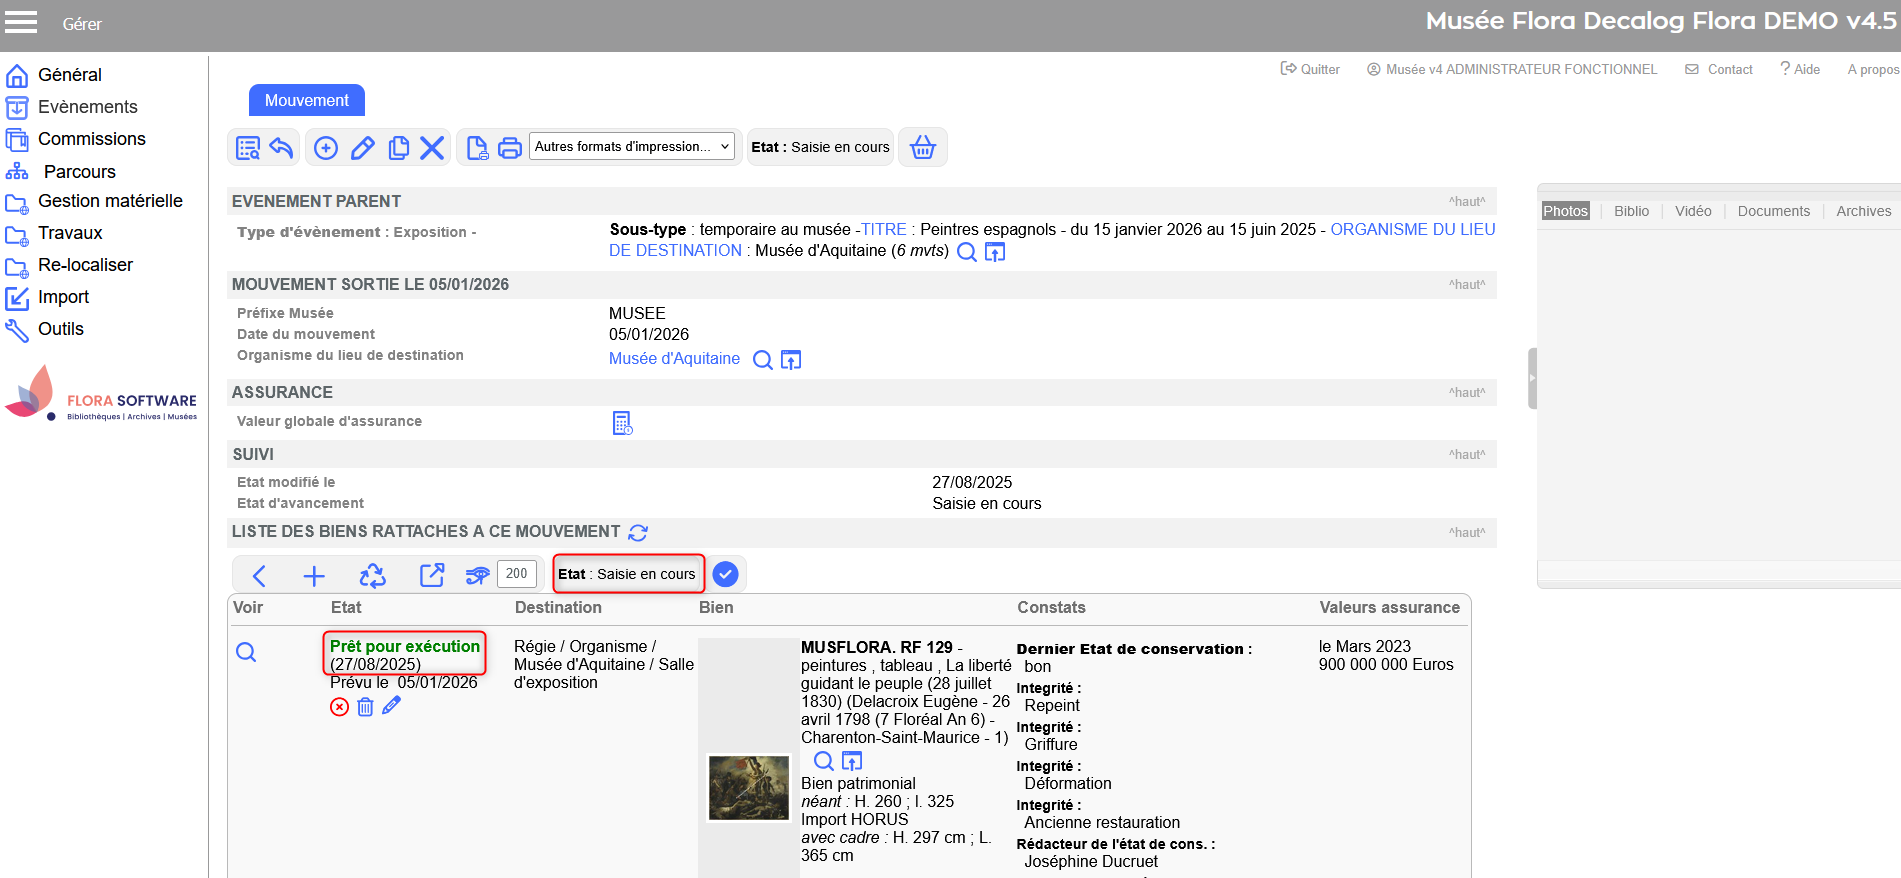Click the calculator icon next to Valeur globale d'assurance

(x=622, y=423)
